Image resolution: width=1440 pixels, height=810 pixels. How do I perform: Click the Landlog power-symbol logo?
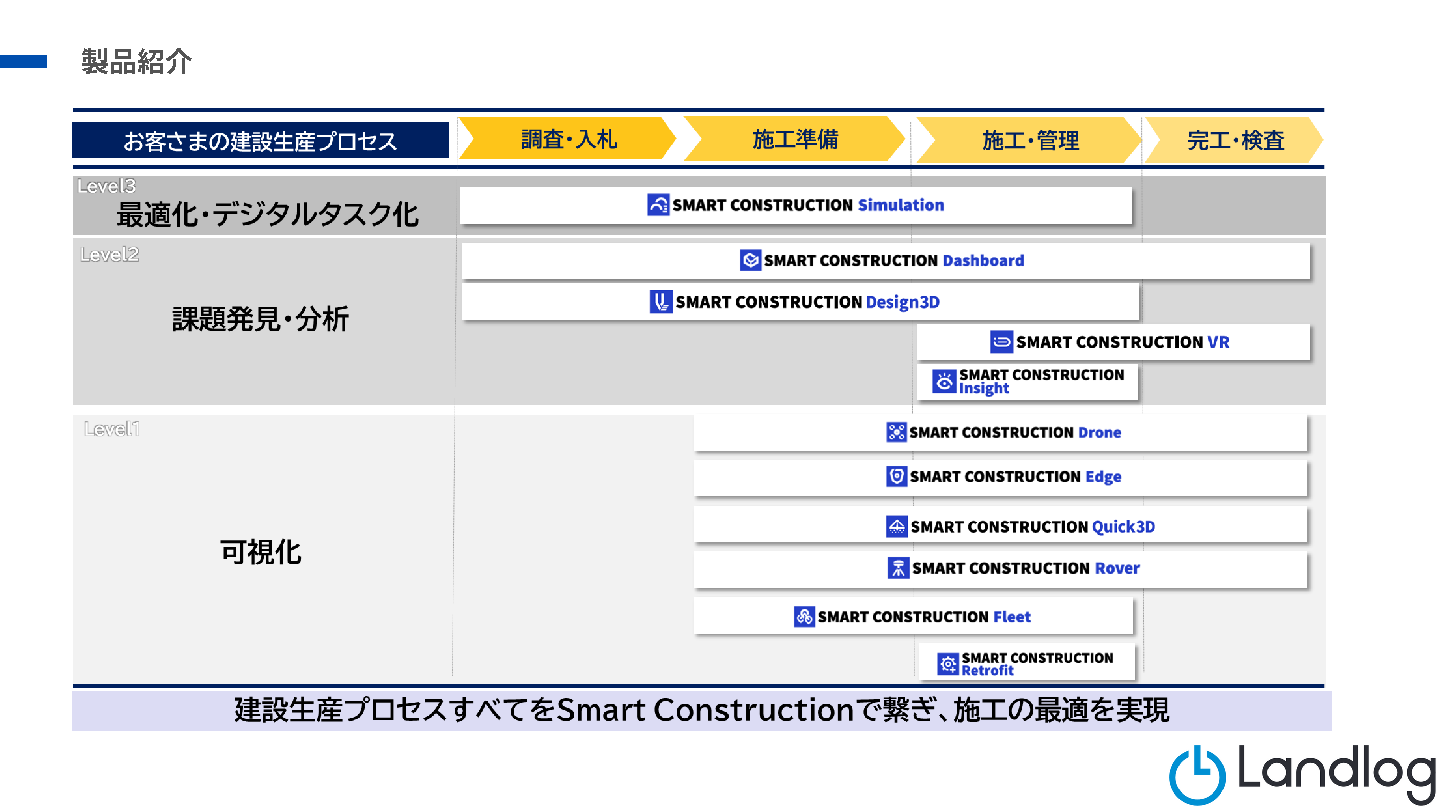[1197, 774]
